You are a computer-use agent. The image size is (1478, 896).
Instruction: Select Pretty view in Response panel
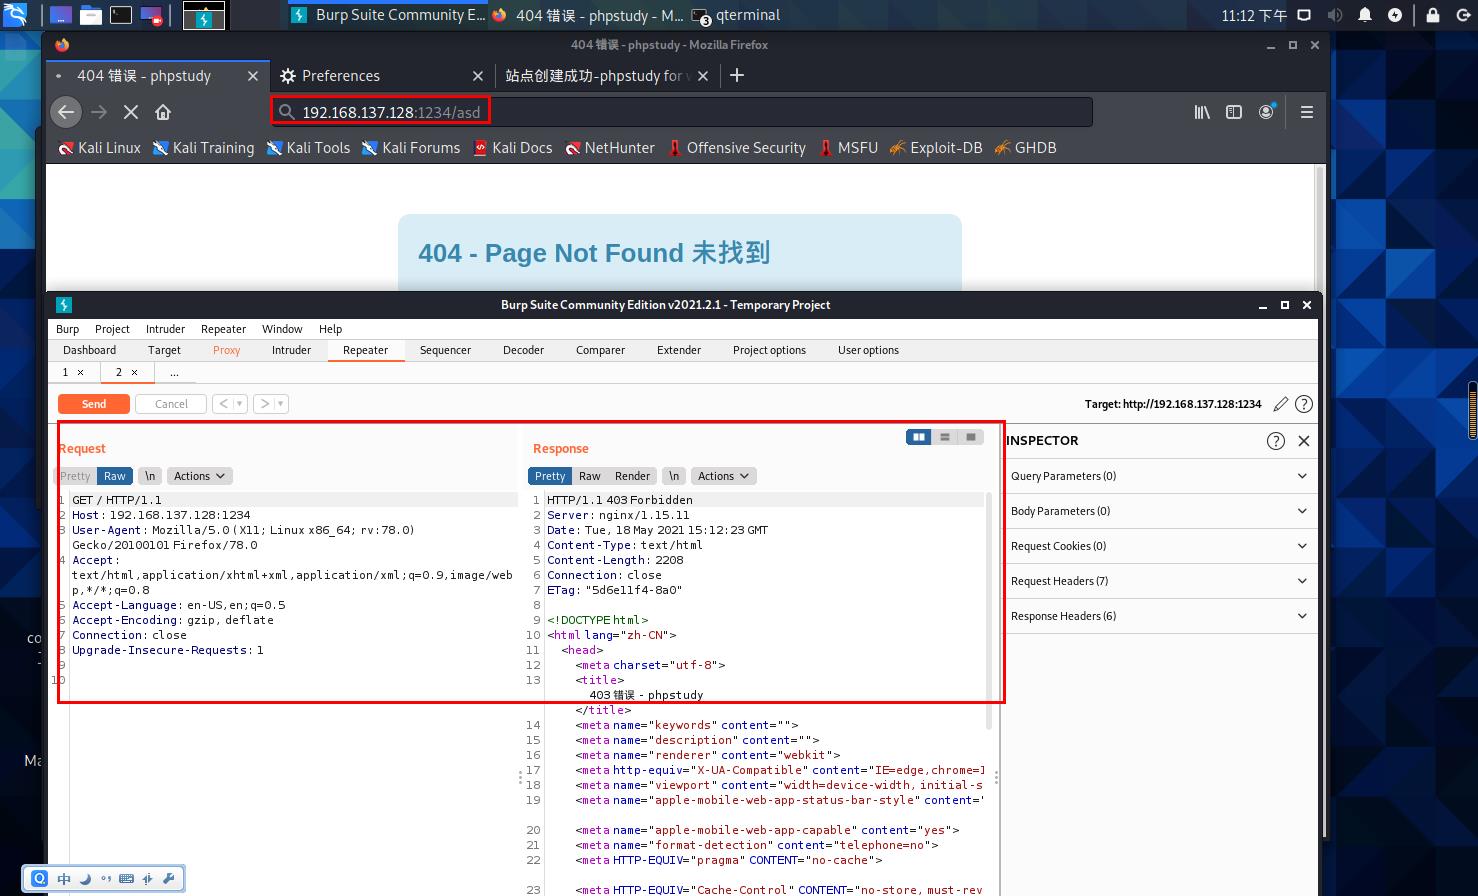(550, 476)
